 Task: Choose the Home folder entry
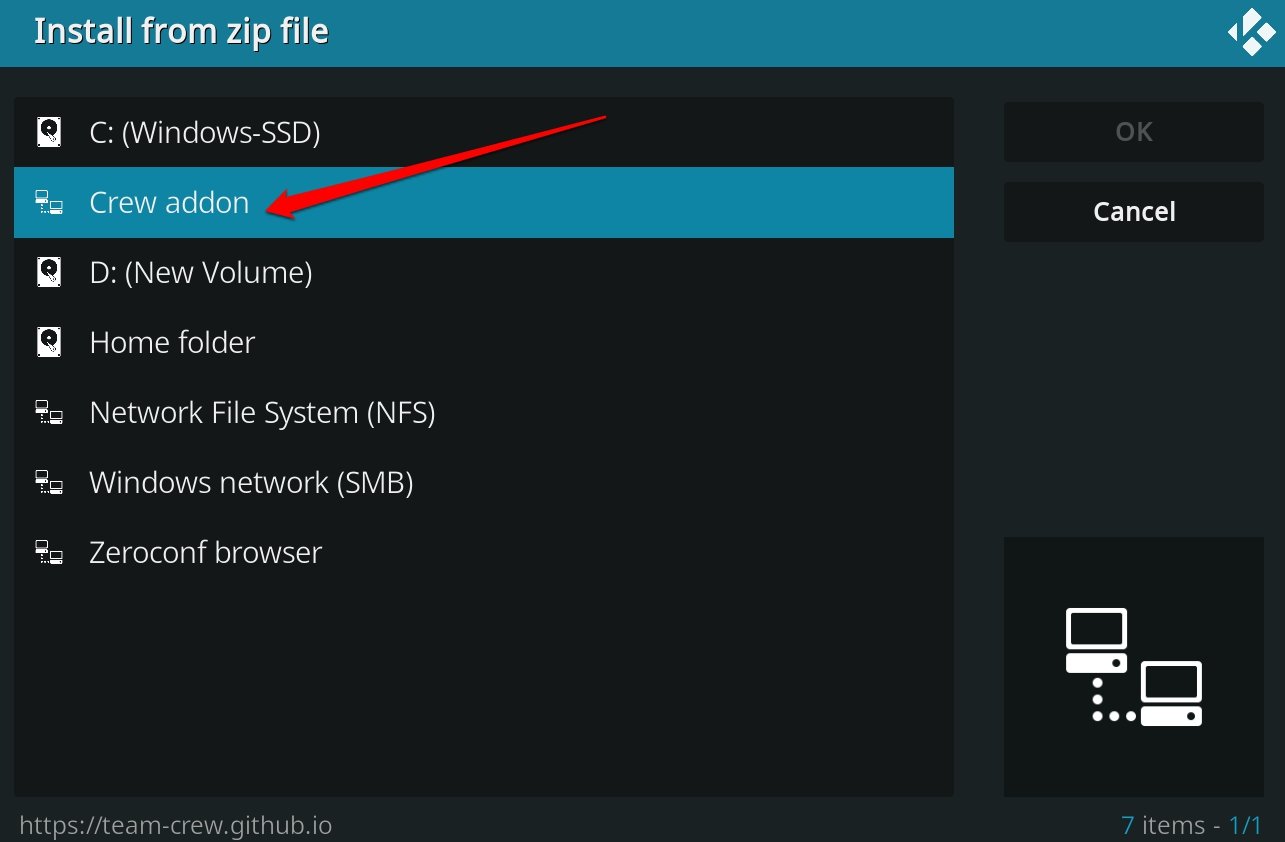484,342
